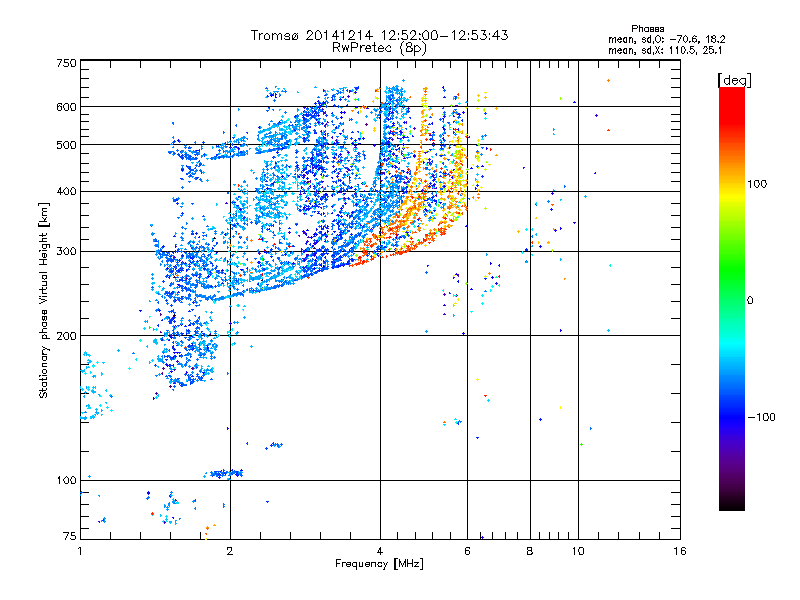Select the "mean, sd,X: 110.5, 25.1" line
Image resolution: width=800 pixels, height=600 pixels.
665,50
